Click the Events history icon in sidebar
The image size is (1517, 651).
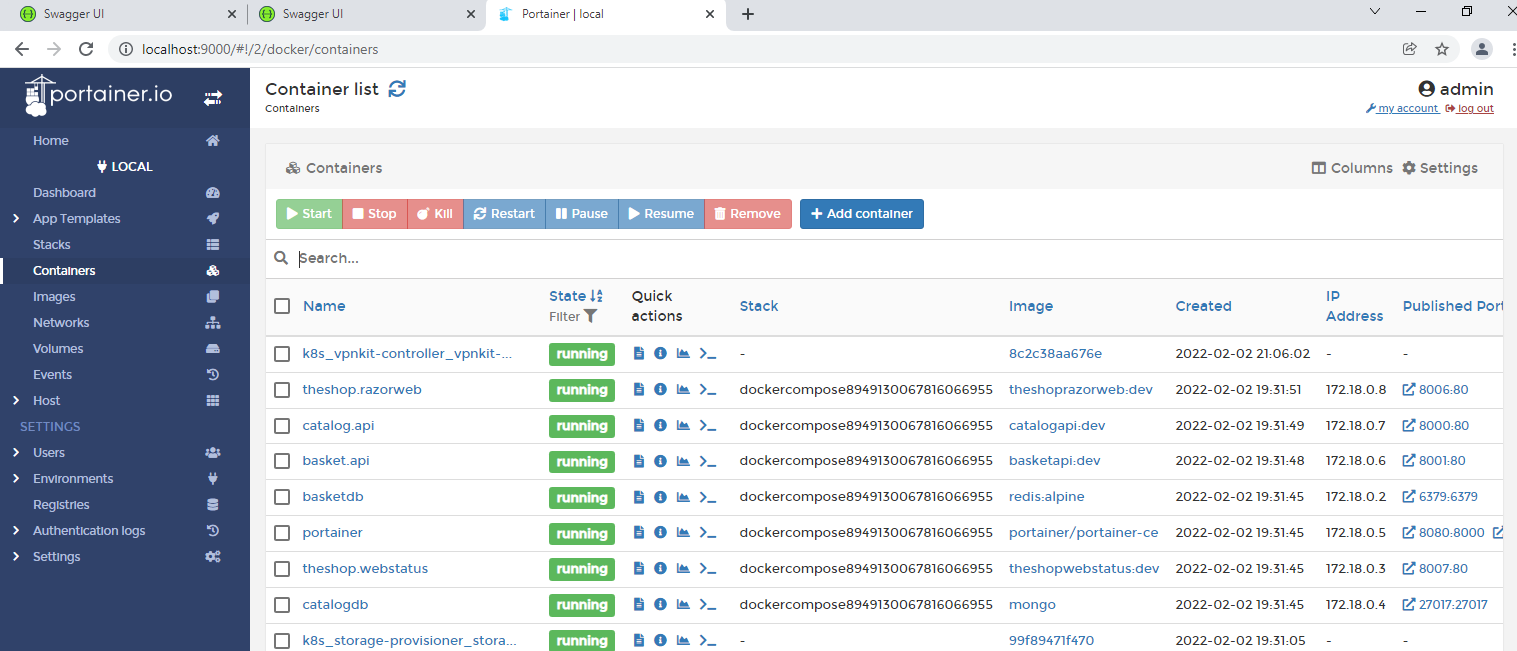(212, 375)
